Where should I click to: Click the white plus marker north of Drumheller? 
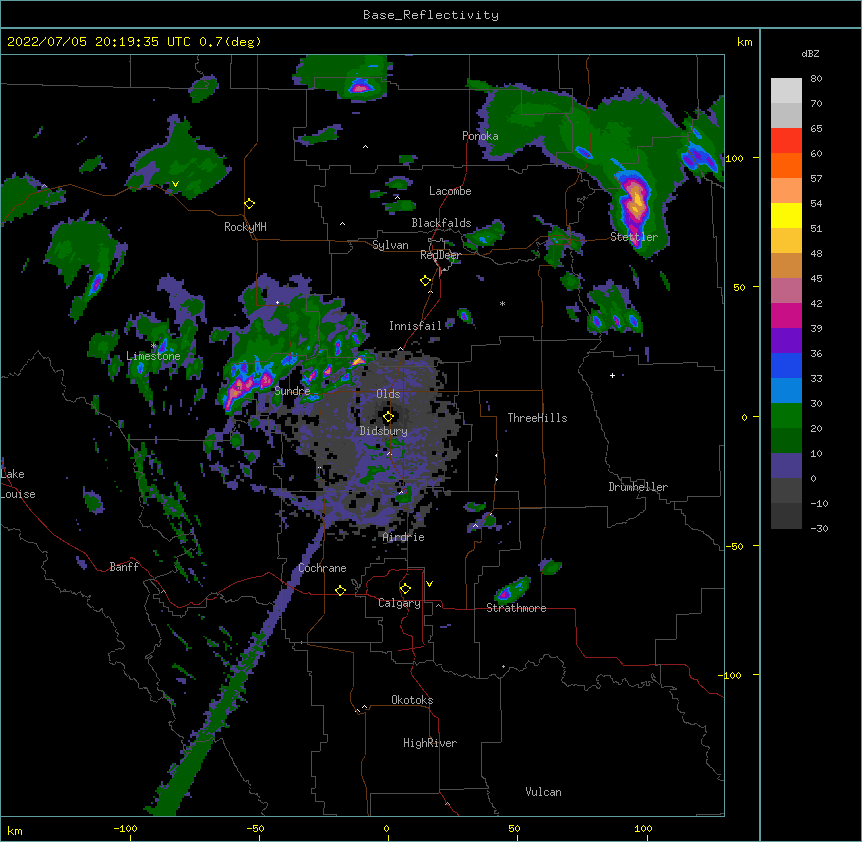click(612, 375)
